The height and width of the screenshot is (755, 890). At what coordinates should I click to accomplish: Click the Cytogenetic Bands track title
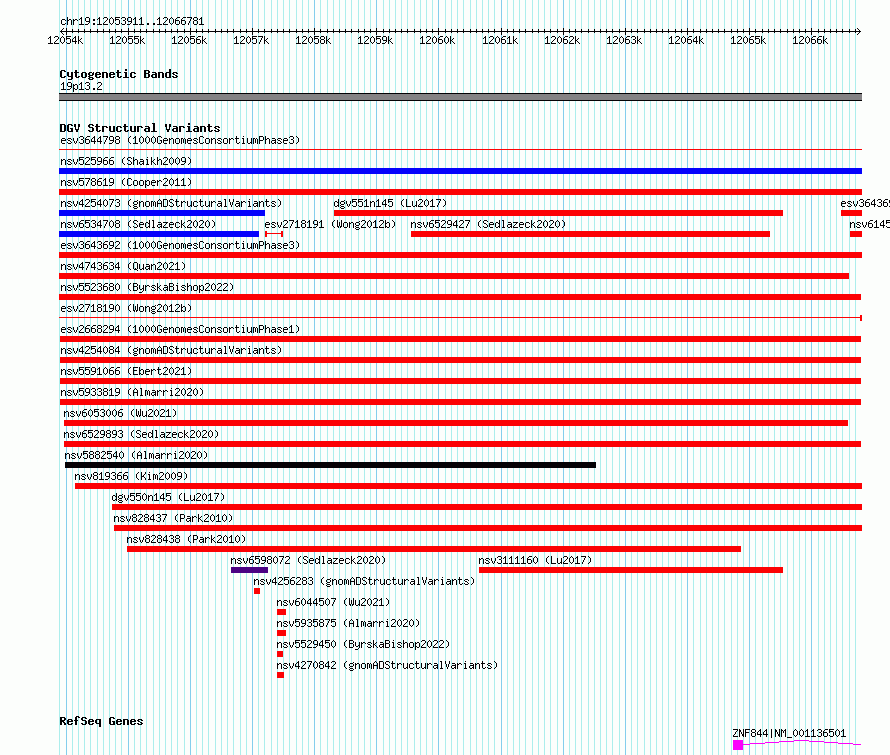coord(119,74)
